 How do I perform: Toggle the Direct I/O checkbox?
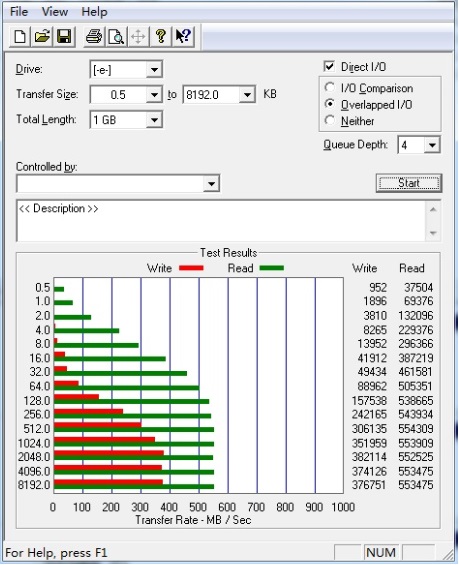tap(329, 66)
